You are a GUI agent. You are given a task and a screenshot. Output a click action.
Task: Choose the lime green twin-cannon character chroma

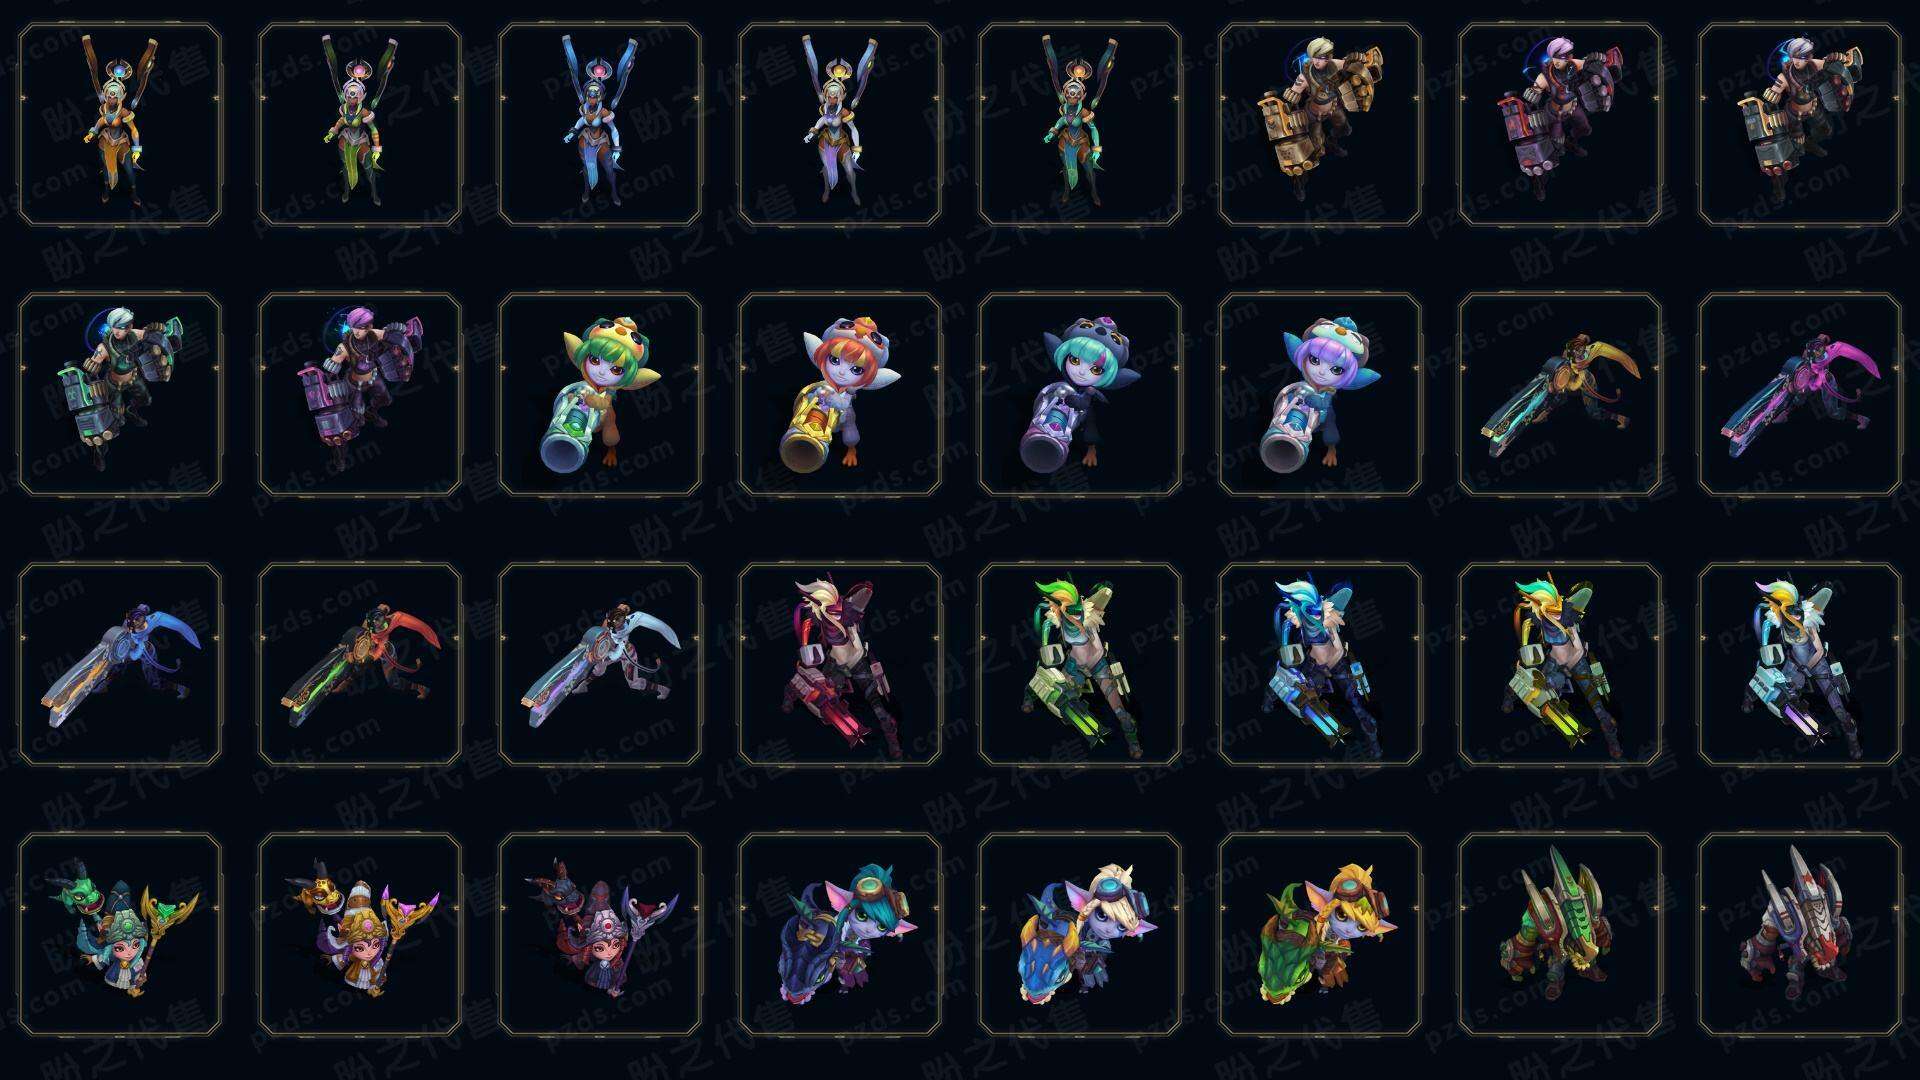pyautogui.click(x=360, y=125)
